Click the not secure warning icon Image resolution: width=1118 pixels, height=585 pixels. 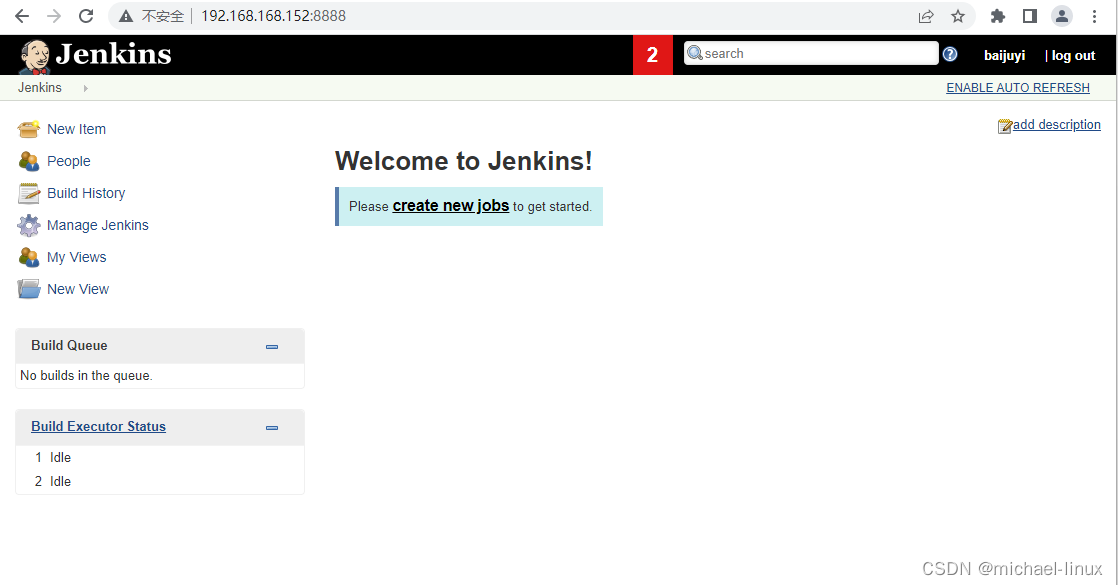coord(126,16)
